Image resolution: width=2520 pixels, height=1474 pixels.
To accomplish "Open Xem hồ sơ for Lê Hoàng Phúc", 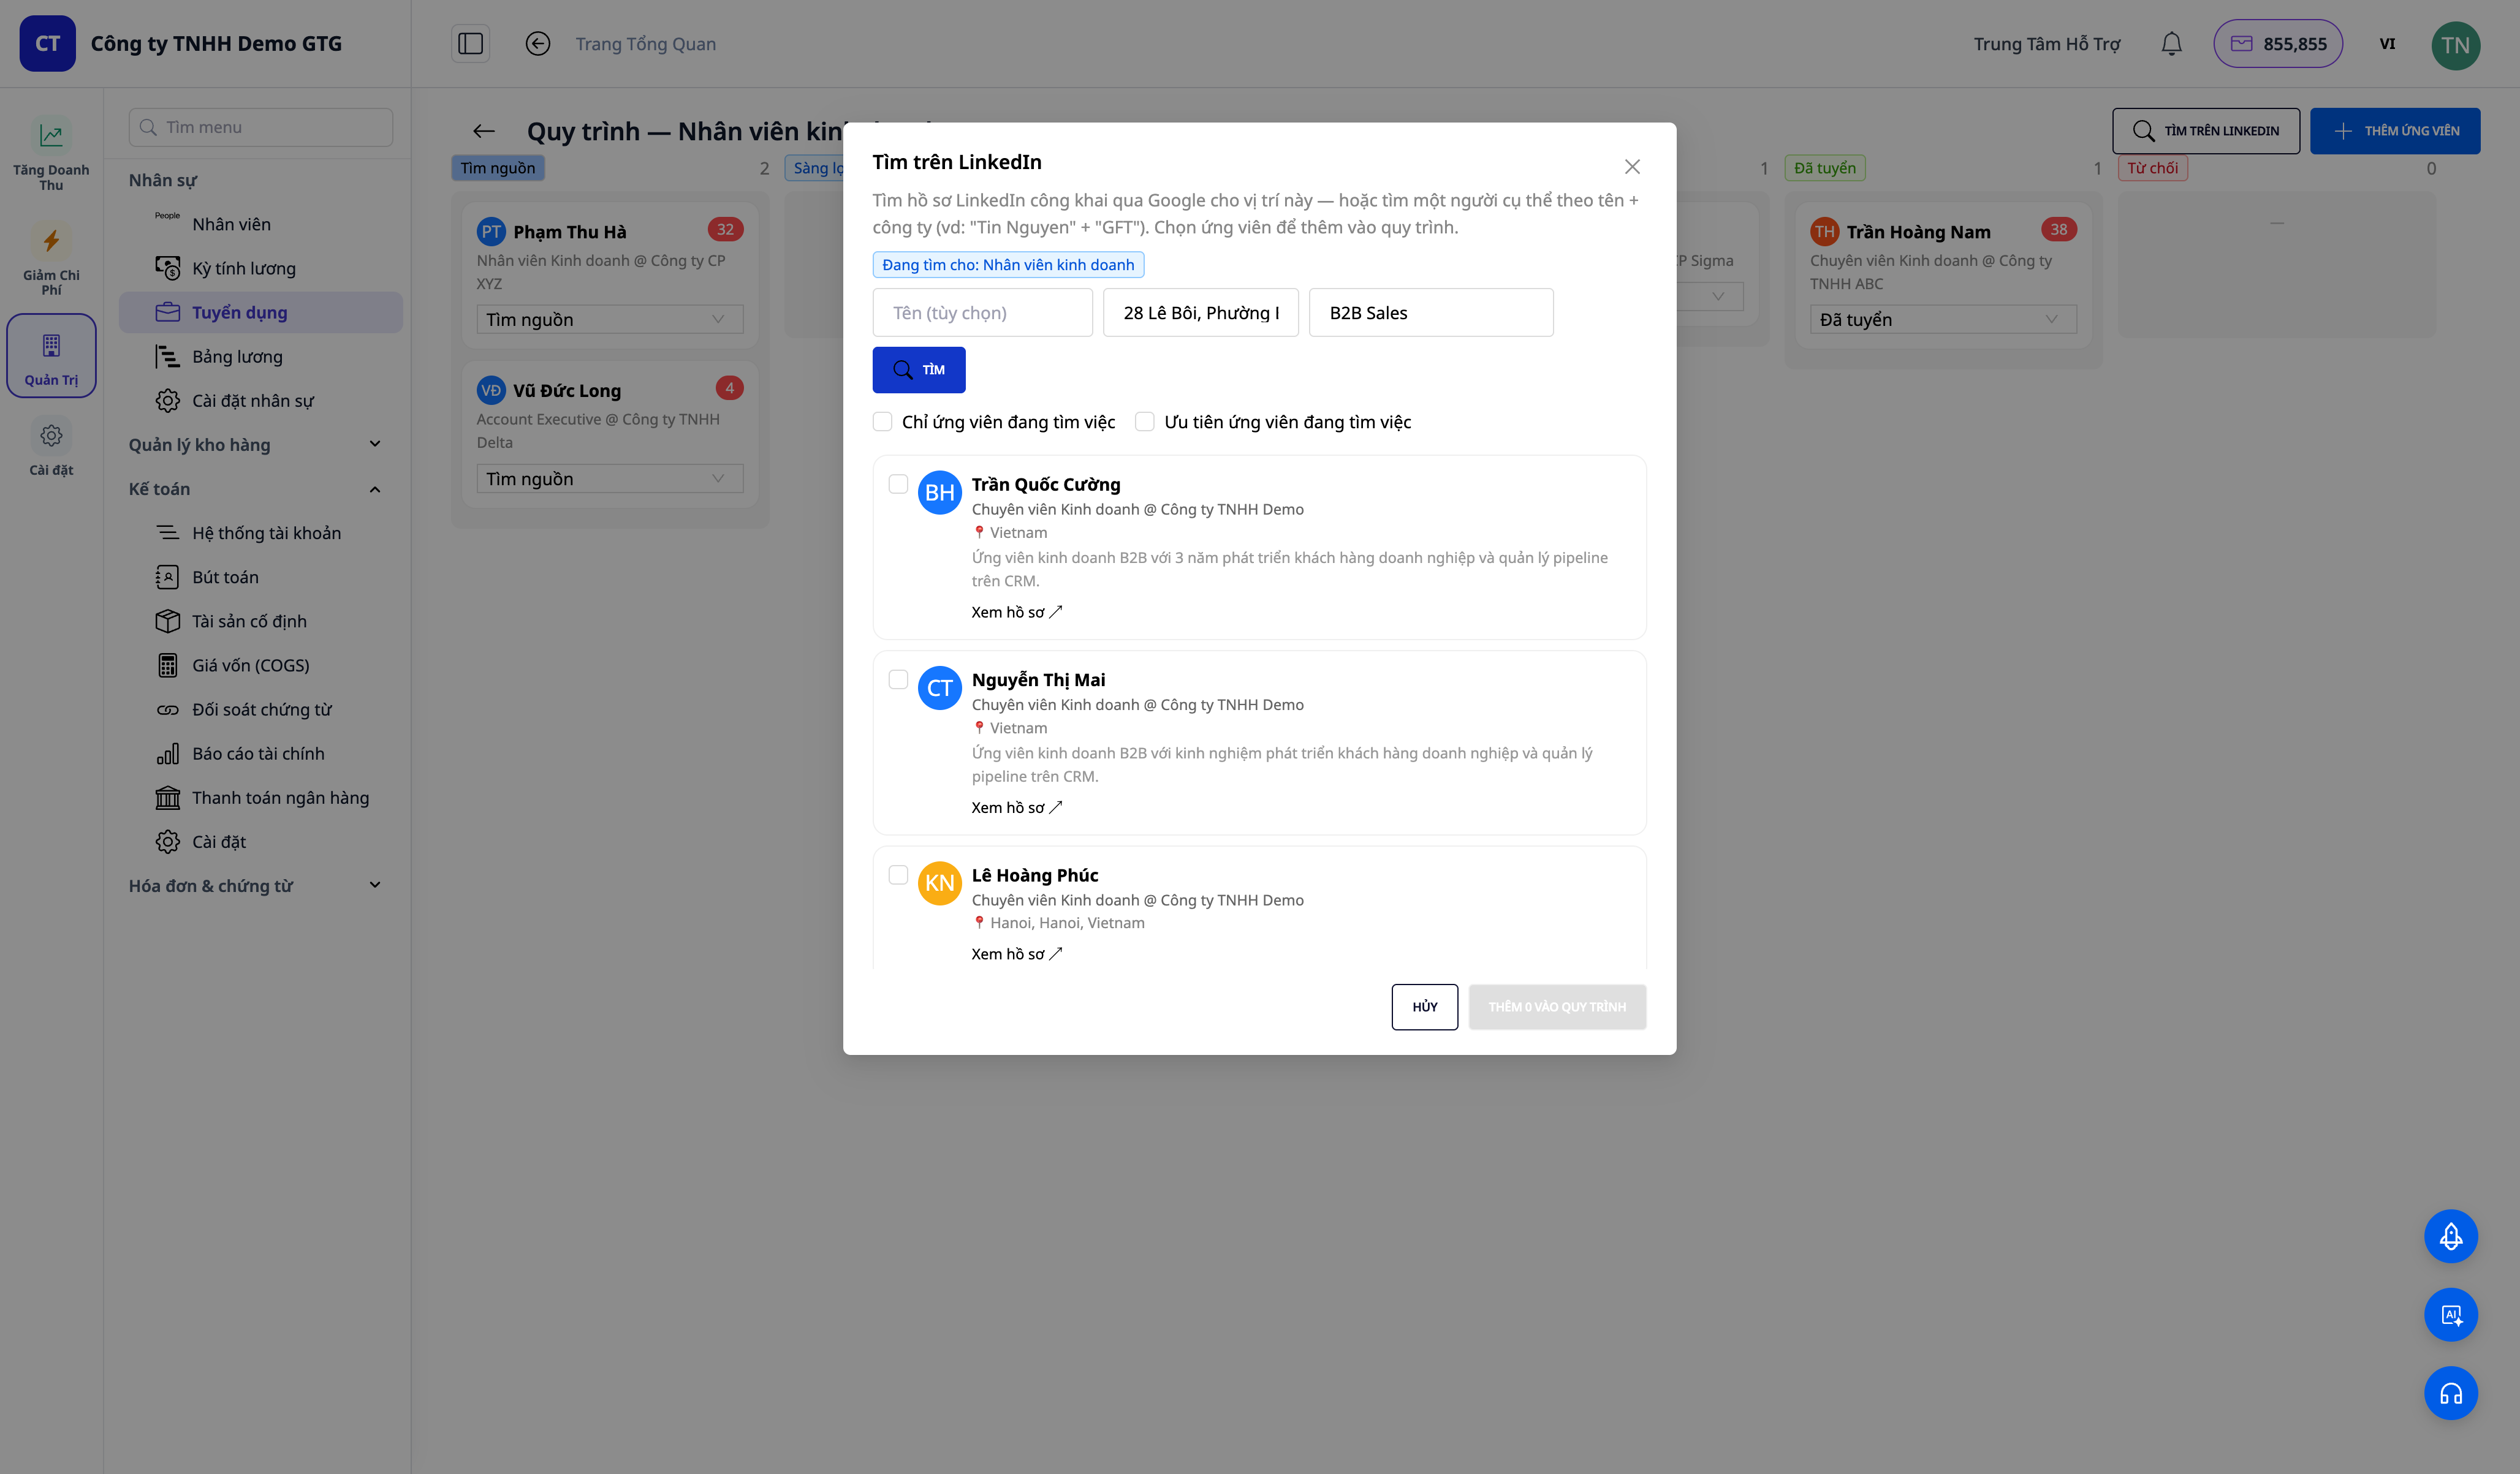I will click(x=1016, y=954).
